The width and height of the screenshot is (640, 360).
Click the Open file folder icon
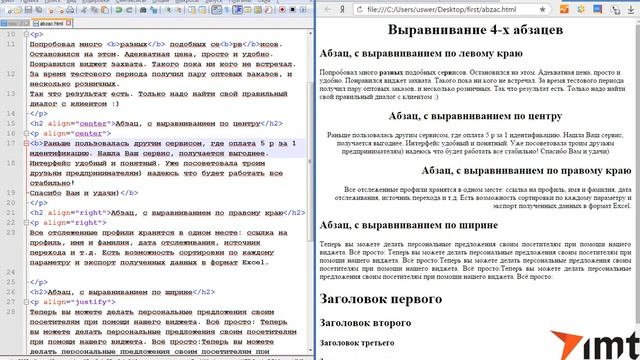point(18,9)
